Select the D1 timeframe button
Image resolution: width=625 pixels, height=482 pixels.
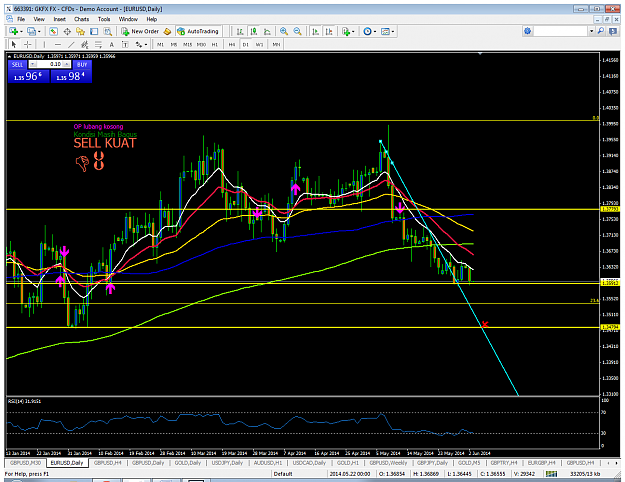tap(246, 44)
